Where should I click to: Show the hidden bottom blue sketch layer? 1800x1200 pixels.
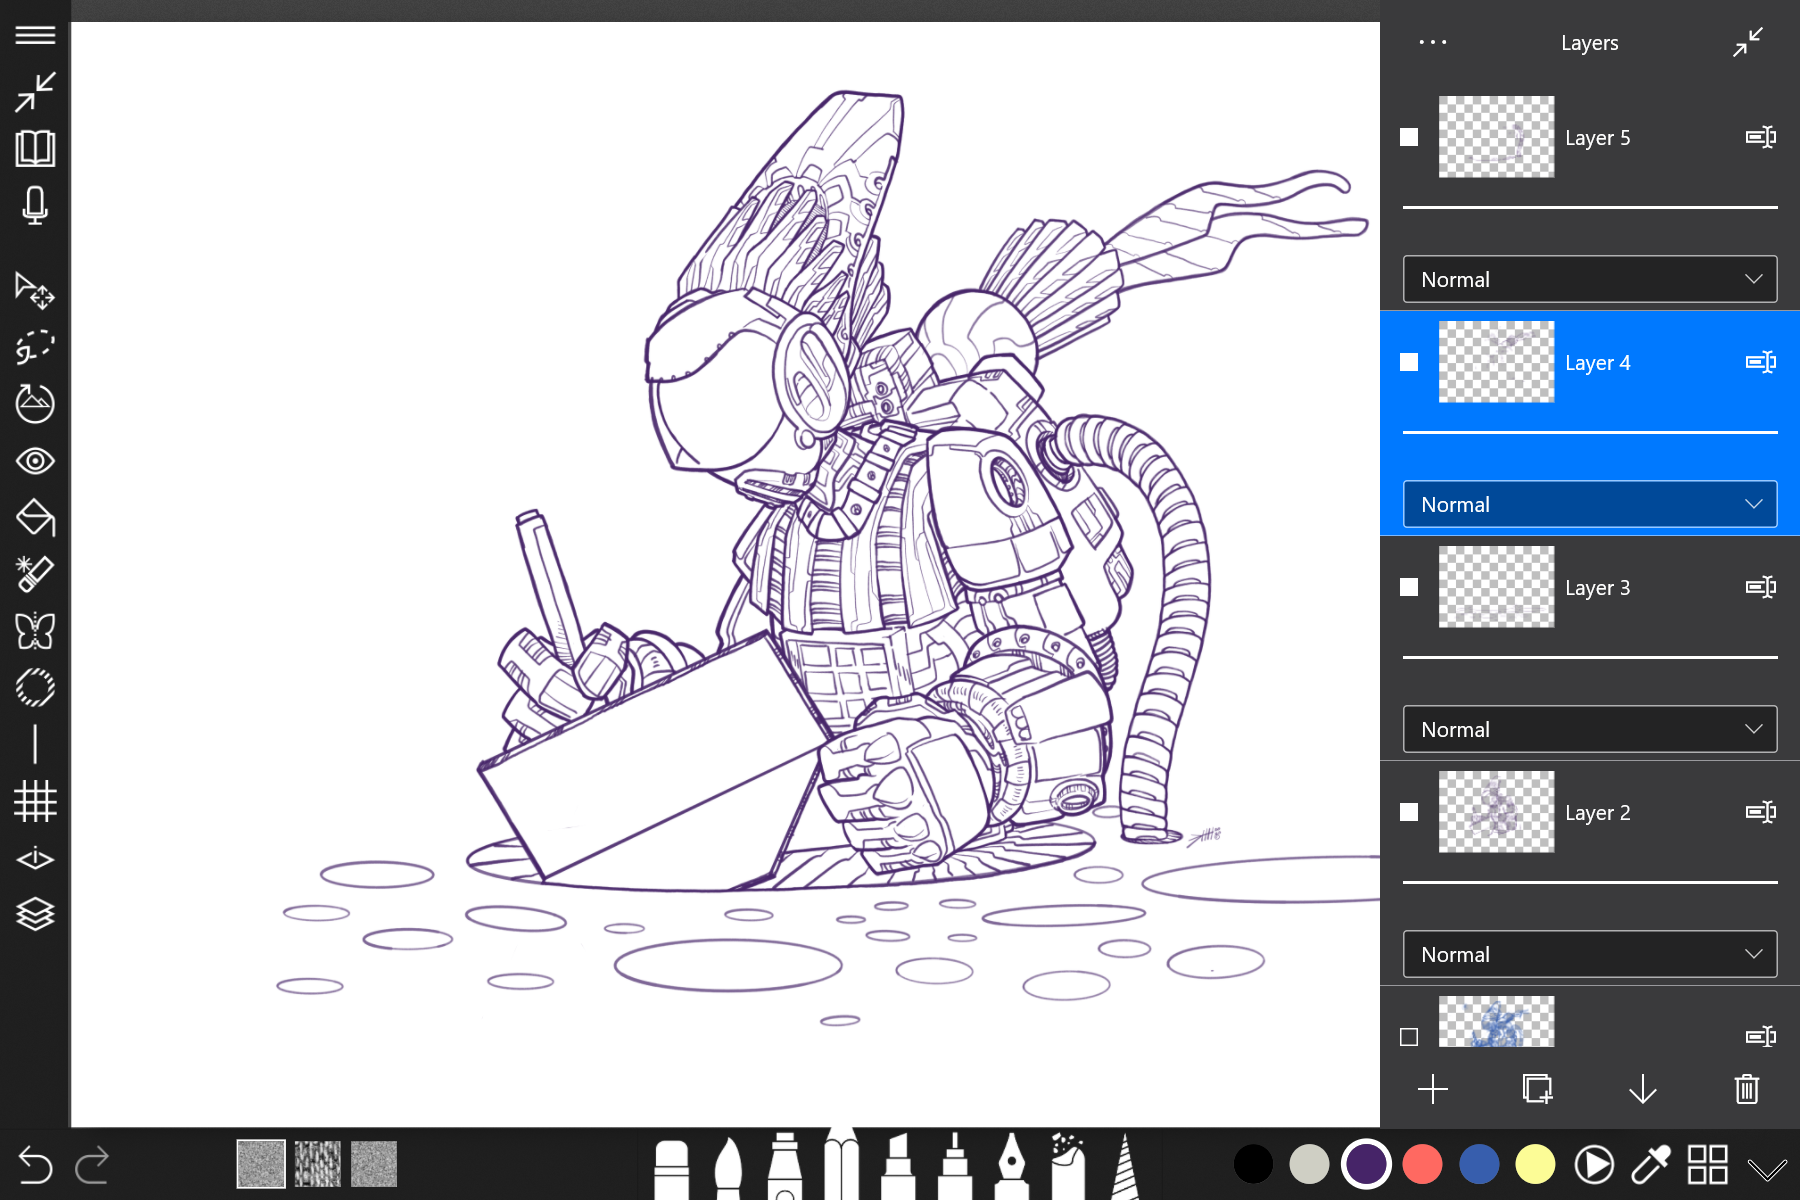(1409, 1037)
